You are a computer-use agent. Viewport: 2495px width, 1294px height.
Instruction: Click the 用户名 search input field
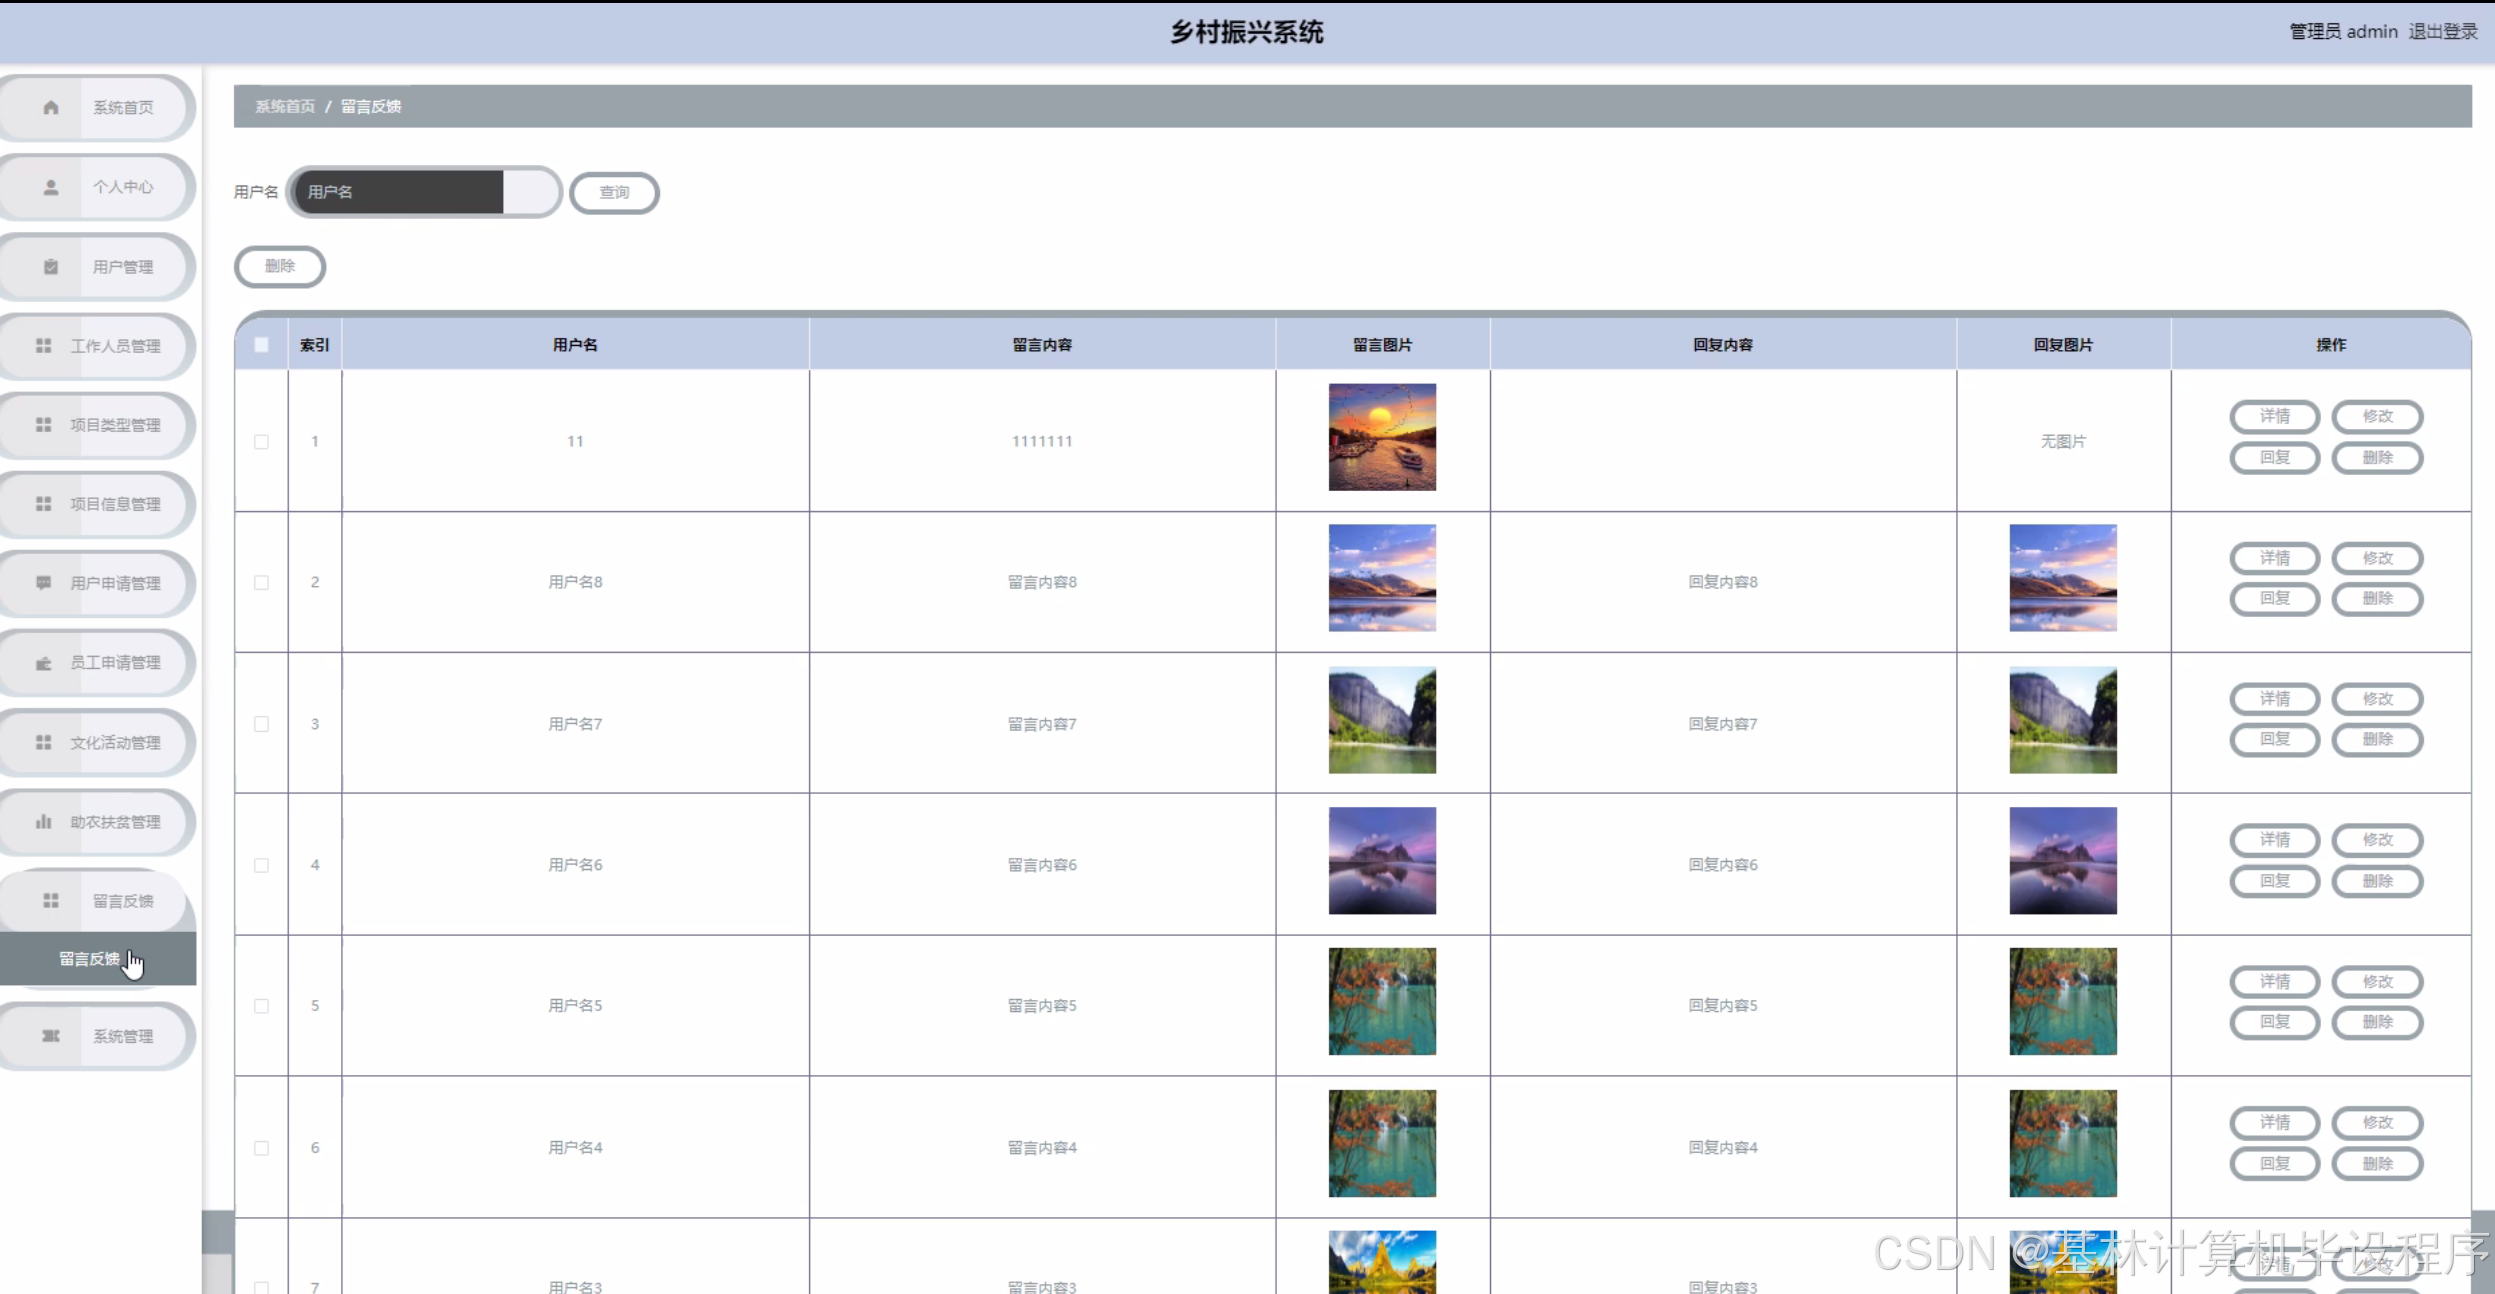pos(400,192)
